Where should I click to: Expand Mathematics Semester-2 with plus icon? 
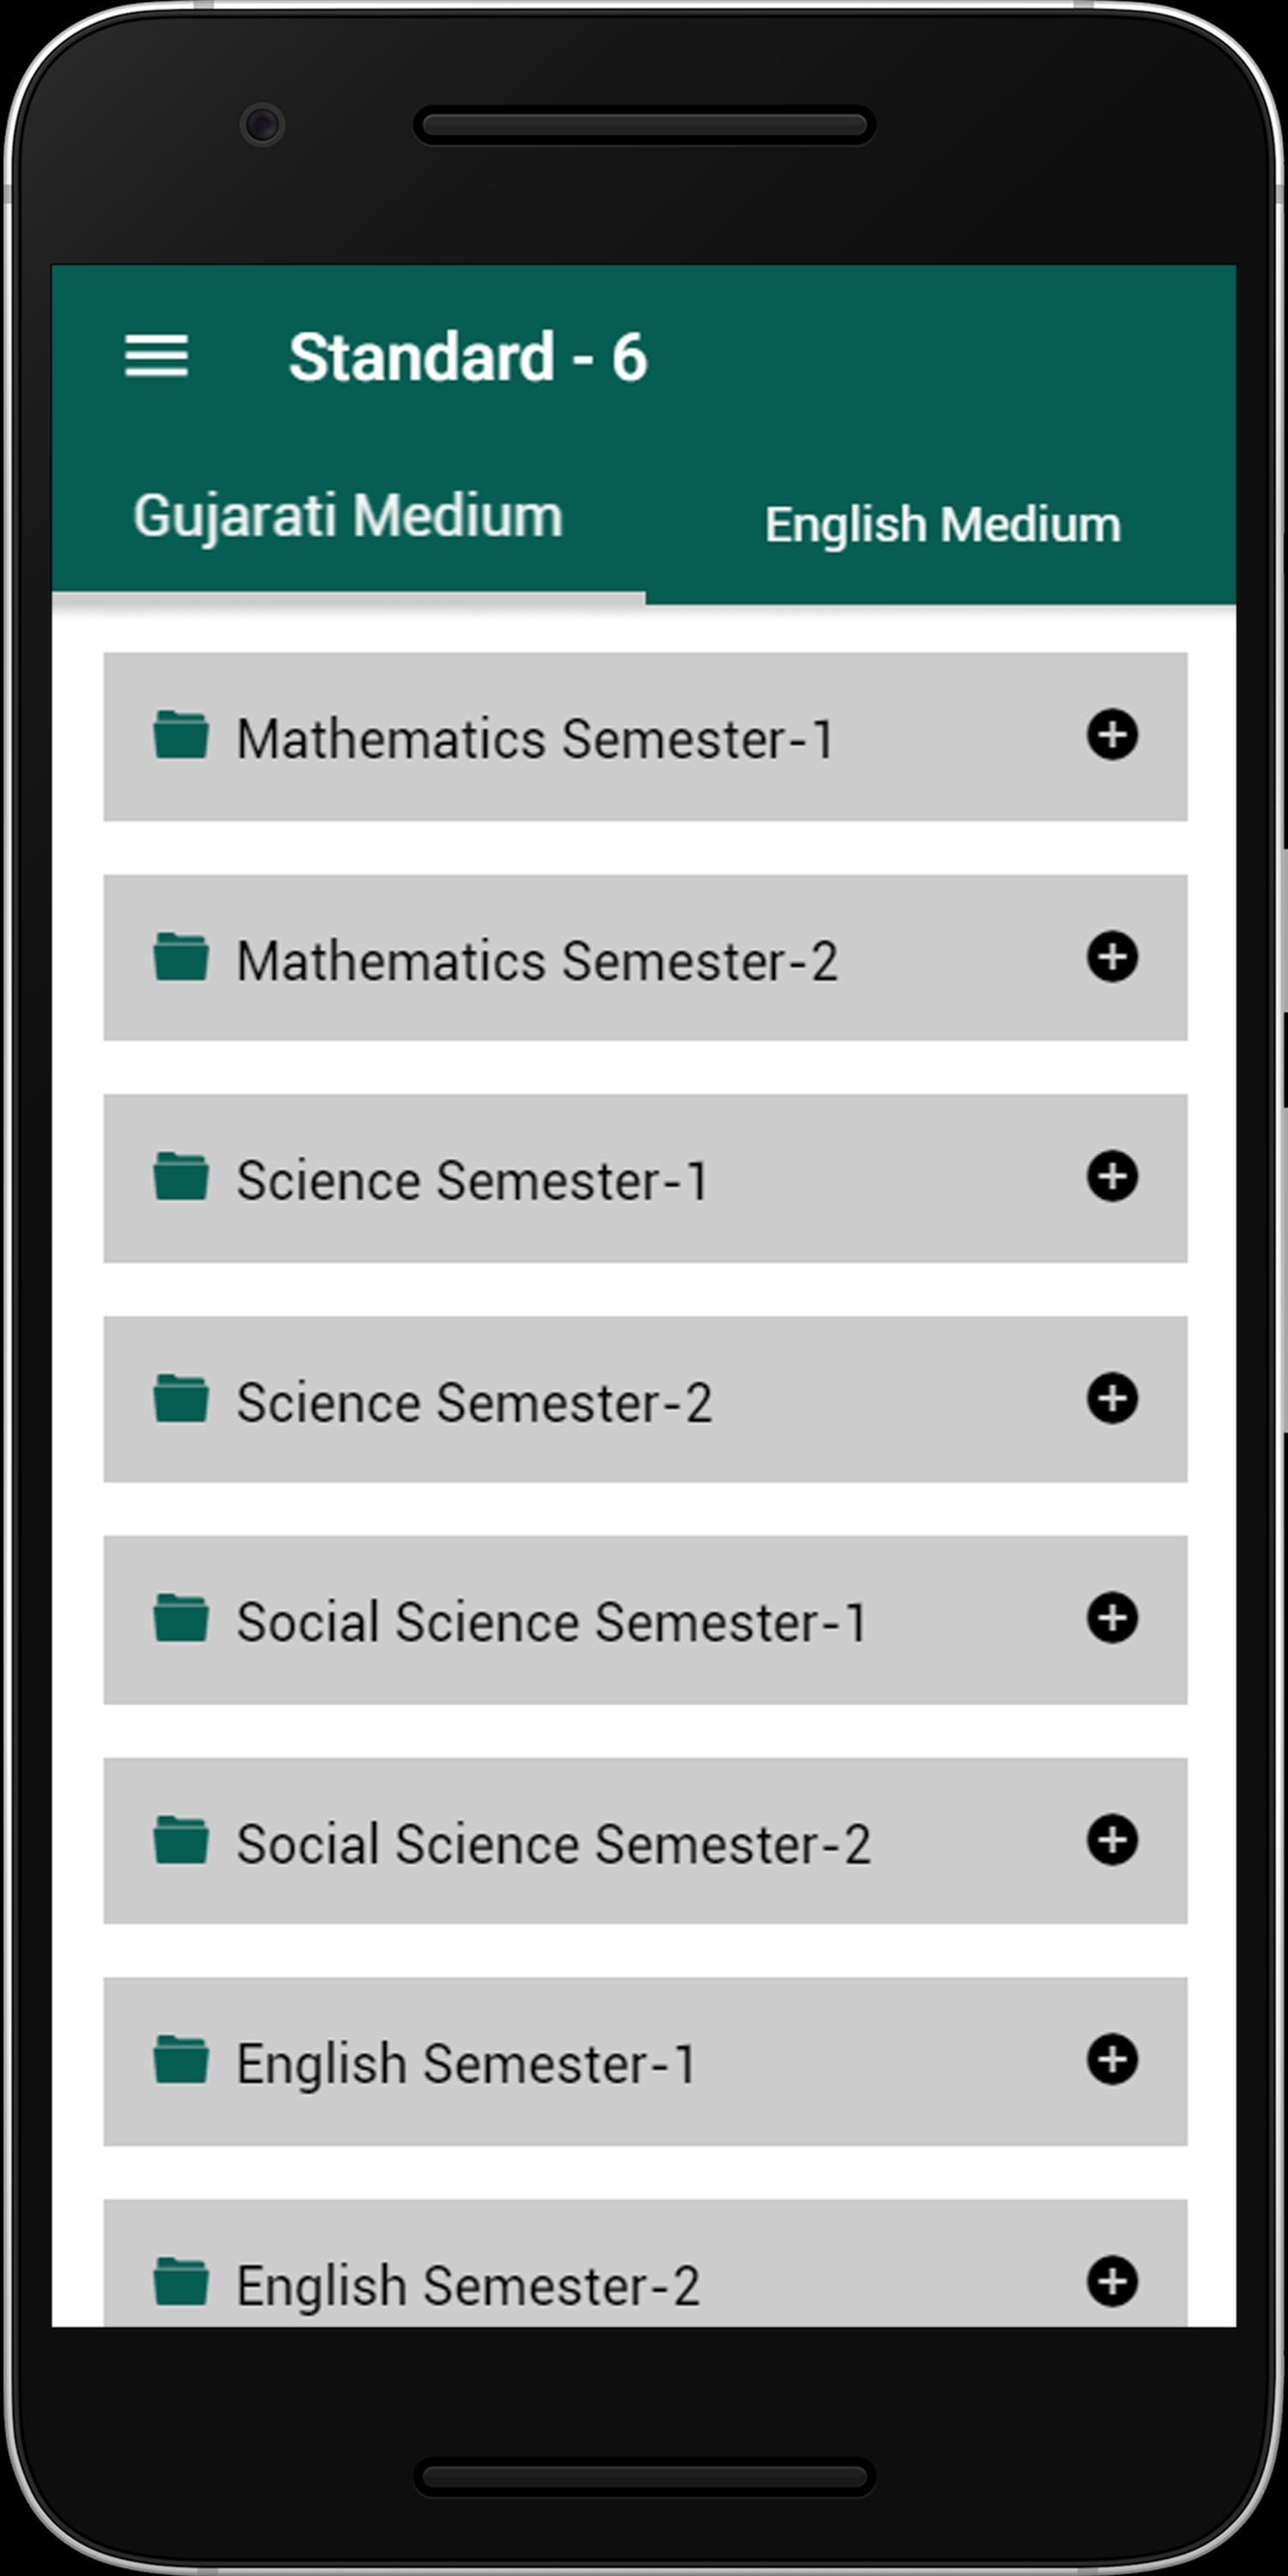click(x=1112, y=957)
